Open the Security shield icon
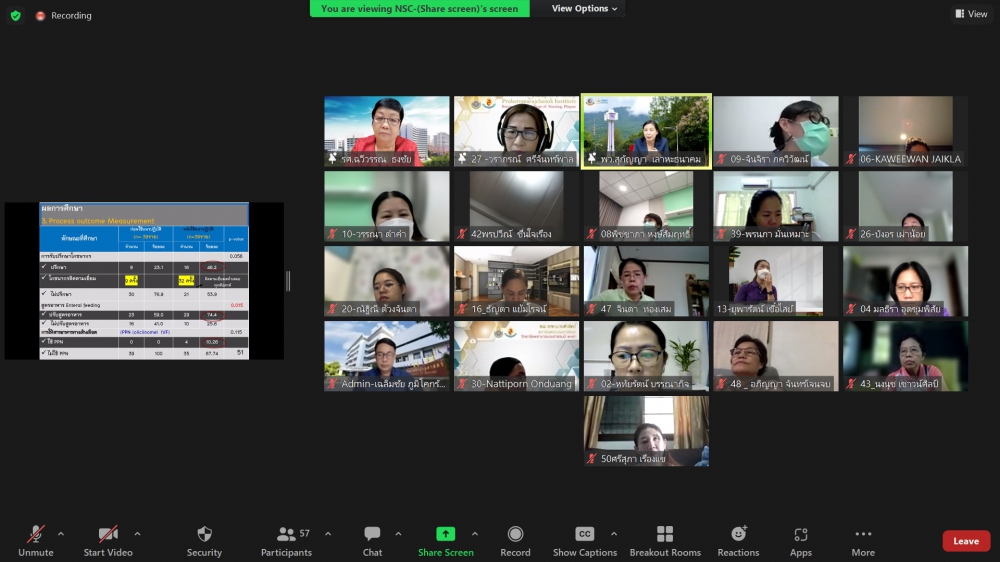1000x562 pixels. click(204, 535)
